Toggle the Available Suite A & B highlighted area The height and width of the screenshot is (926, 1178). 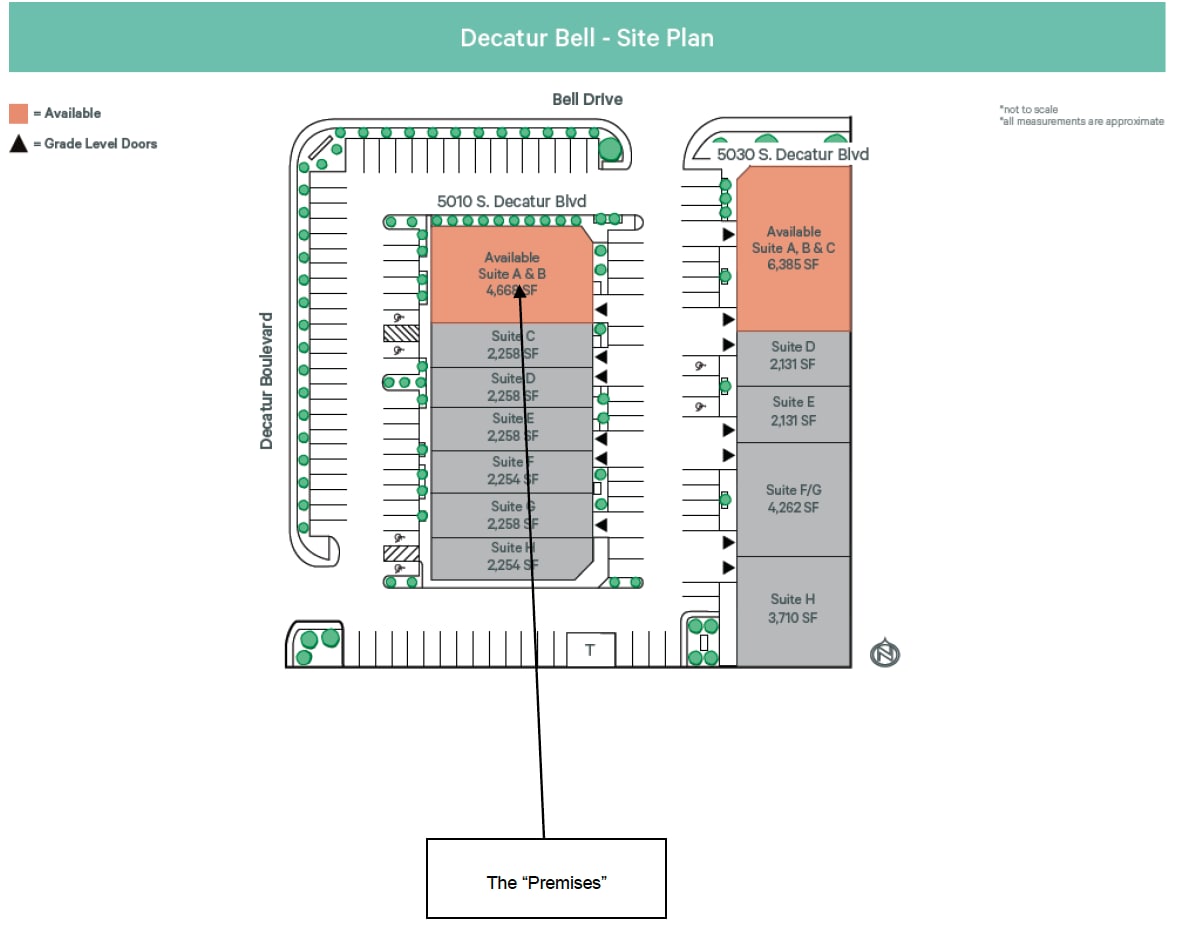pos(510,272)
